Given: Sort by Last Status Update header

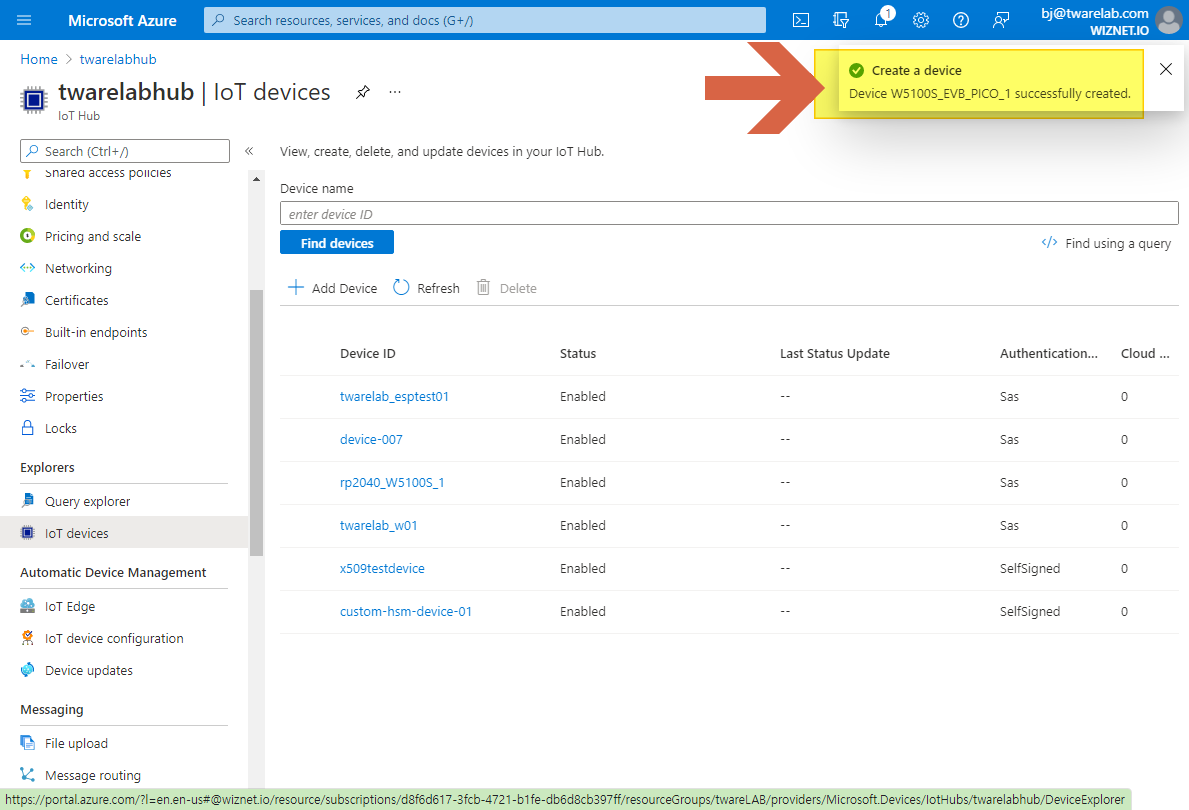Looking at the screenshot, I should click(835, 353).
